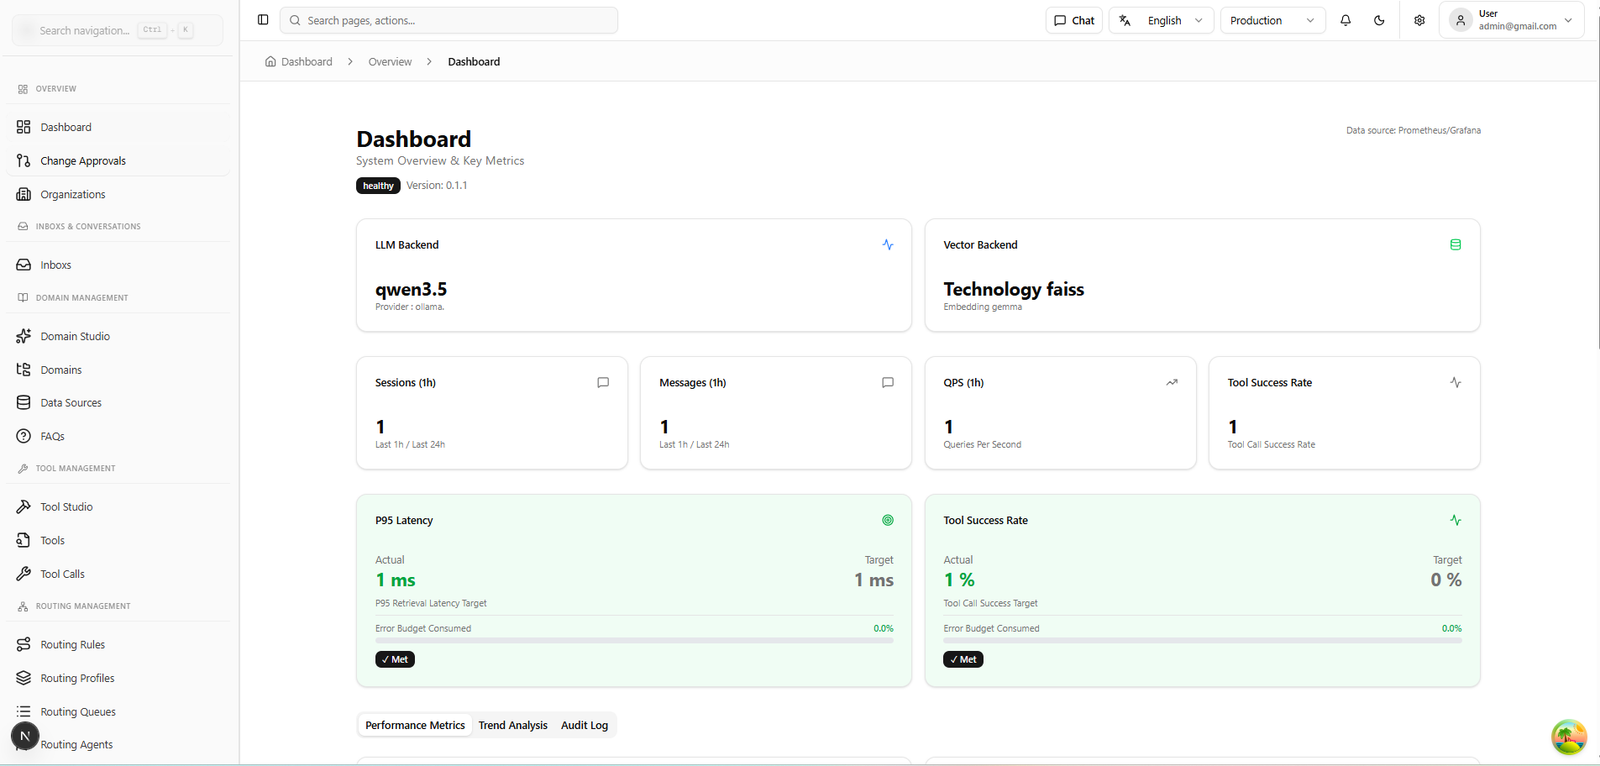Click the Routing Queues list icon
1600x766 pixels.
[x=24, y=712]
